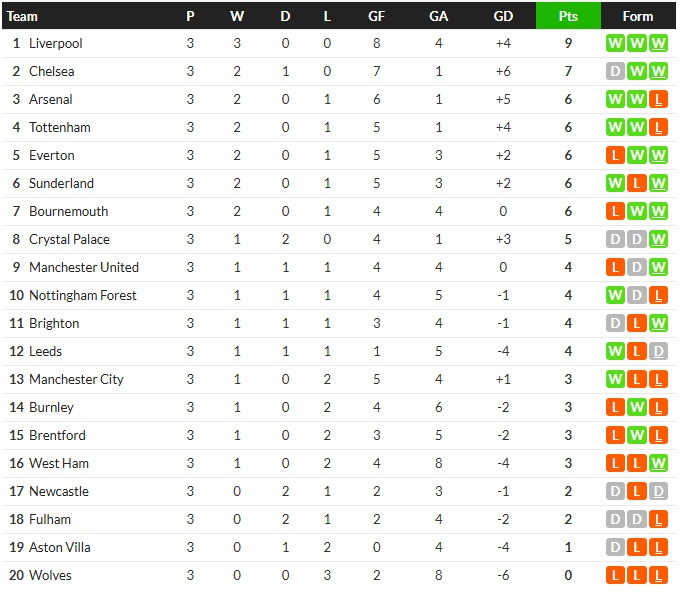The image size is (684, 598).
Task: Click Leeds' underlined grey D form badge
Action: [x=658, y=351]
